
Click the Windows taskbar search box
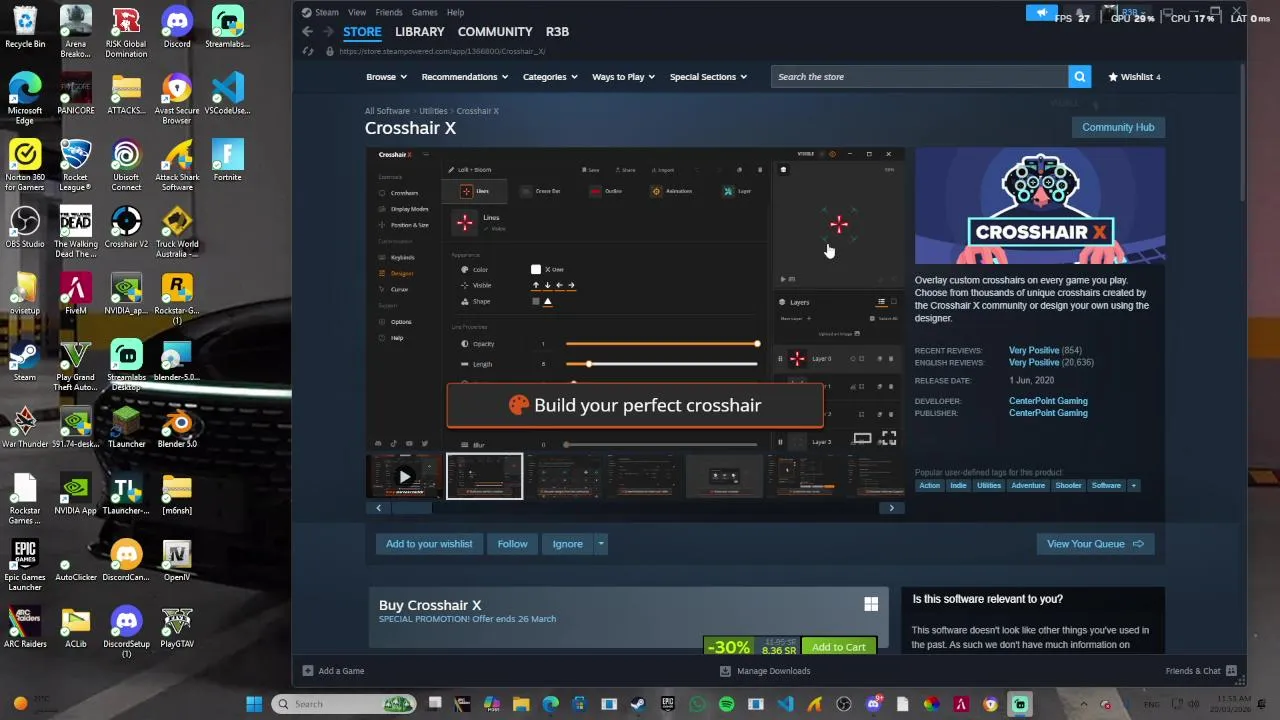click(x=345, y=704)
